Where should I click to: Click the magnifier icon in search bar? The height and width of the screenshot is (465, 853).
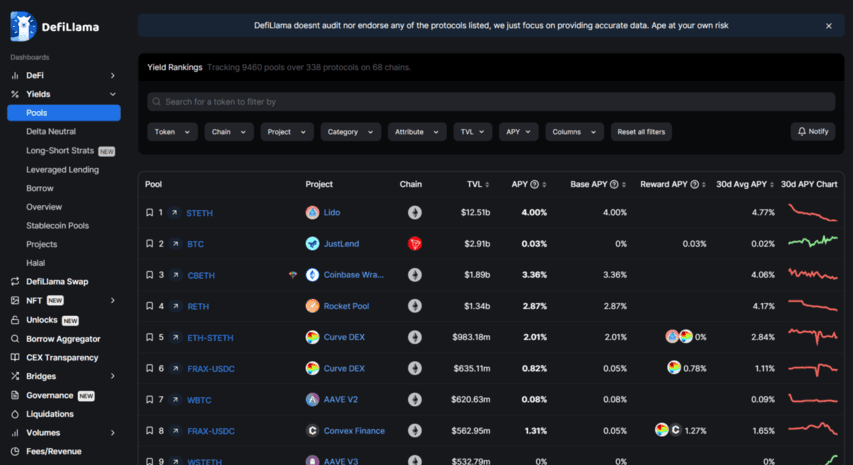[x=157, y=102]
